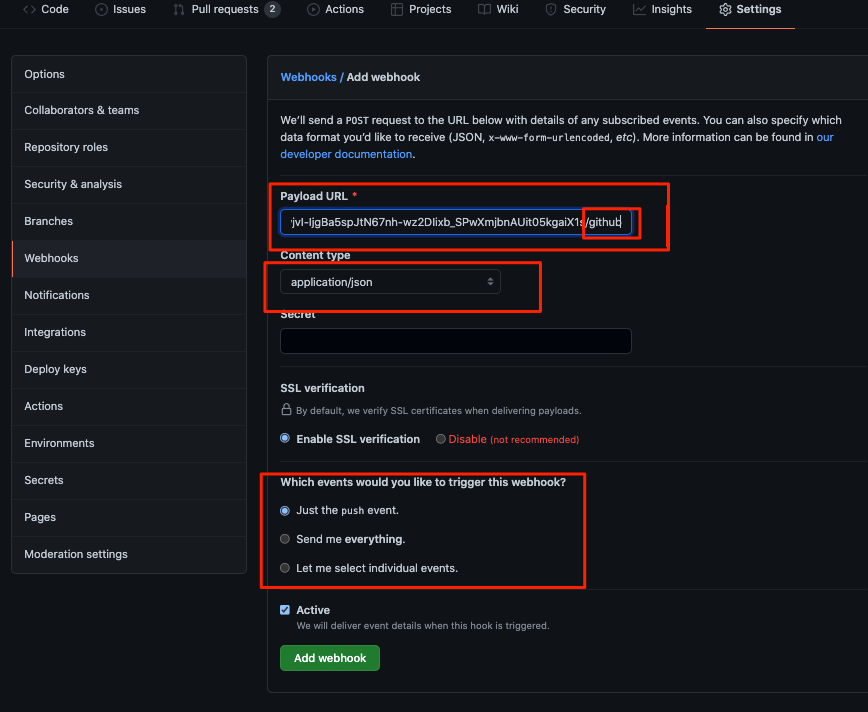Image resolution: width=868 pixels, height=712 pixels.
Task: Choose Let me select individual events
Action: [x=285, y=568]
